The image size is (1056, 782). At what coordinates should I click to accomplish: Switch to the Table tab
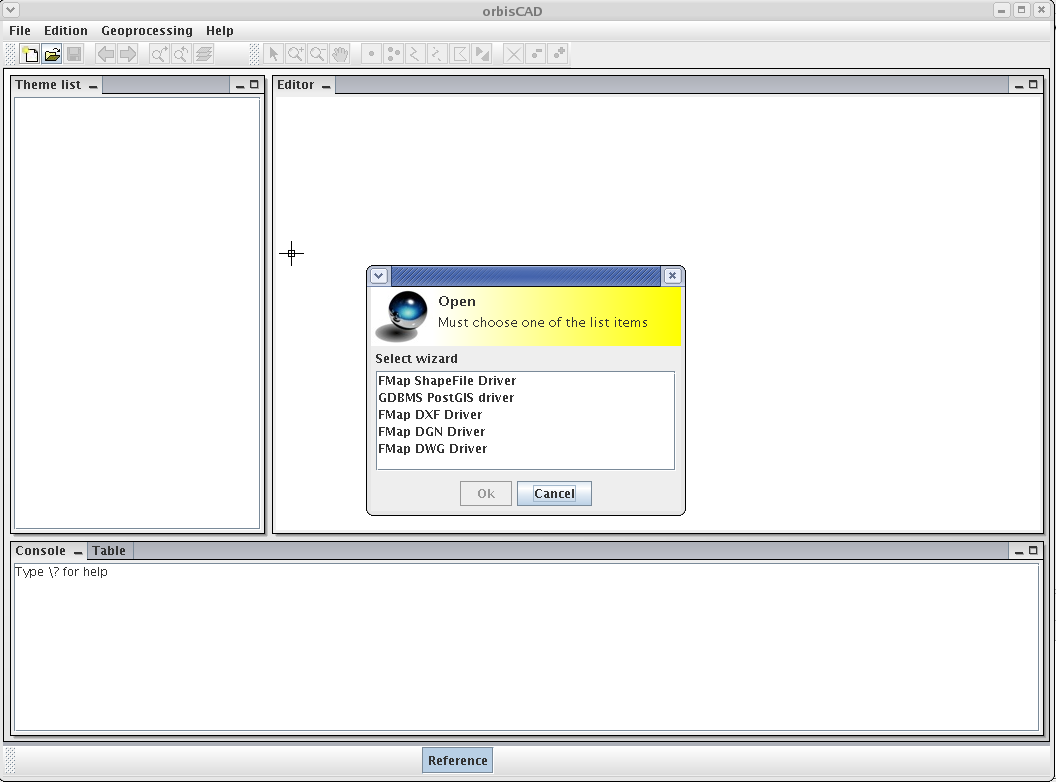[x=109, y=551]
